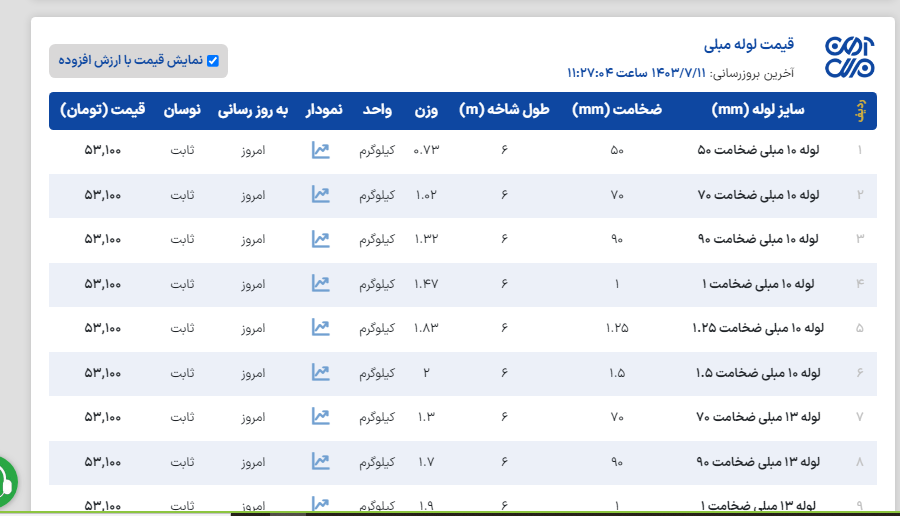The height and width of the screenshot is (516, 900).
Task: Uncheck نمایش قیمت با ارزش افزوده checkbox
Action: coord(213,61)
